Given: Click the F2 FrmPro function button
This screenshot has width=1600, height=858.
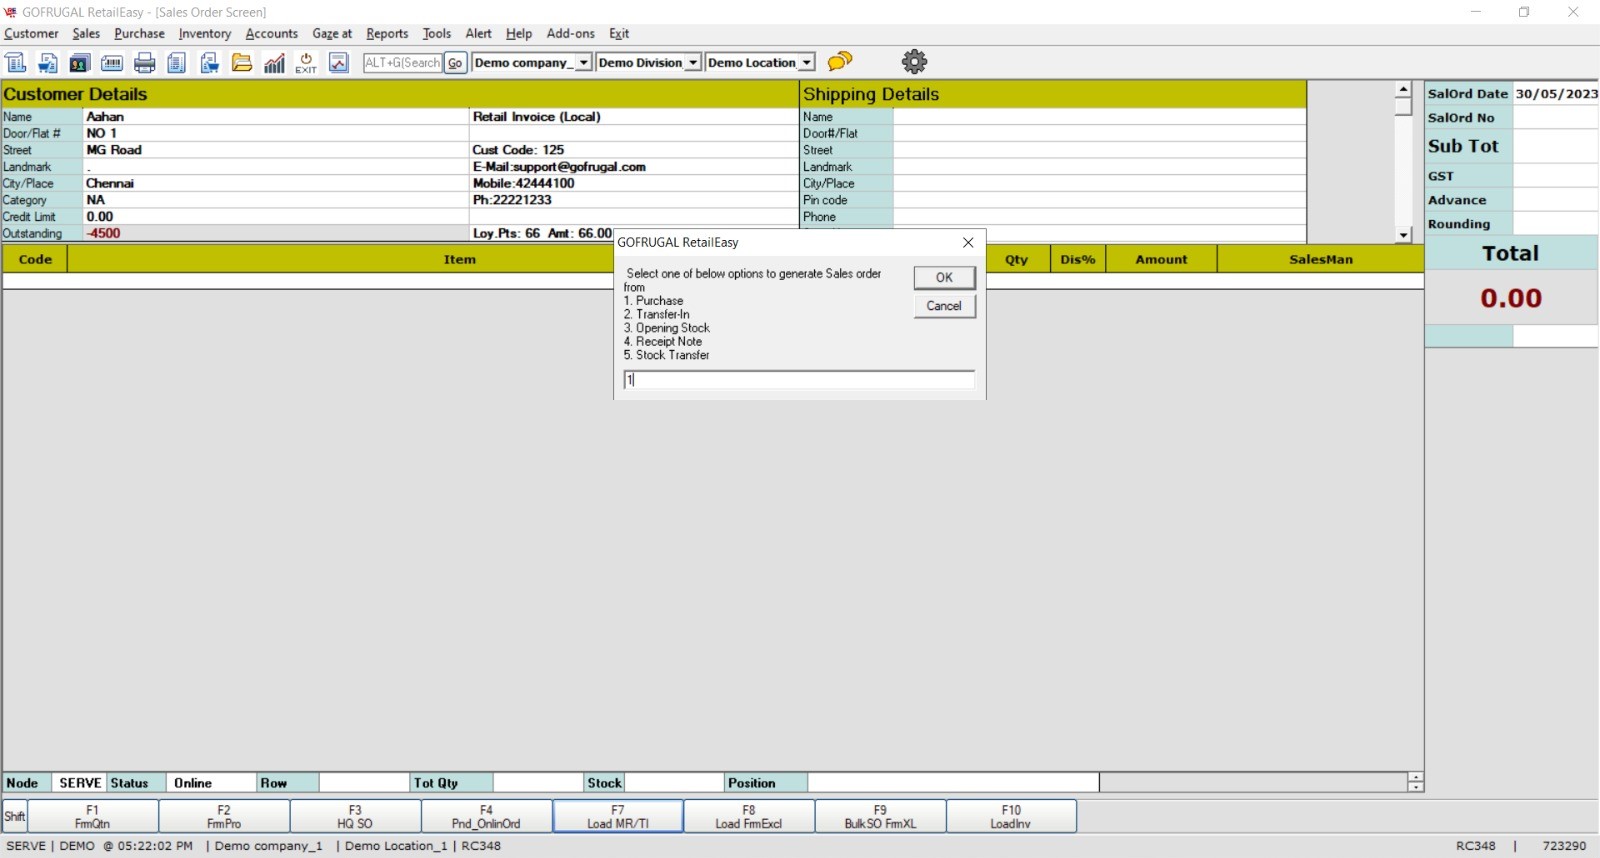Looking at the screenshot, I should pos(224,816).
